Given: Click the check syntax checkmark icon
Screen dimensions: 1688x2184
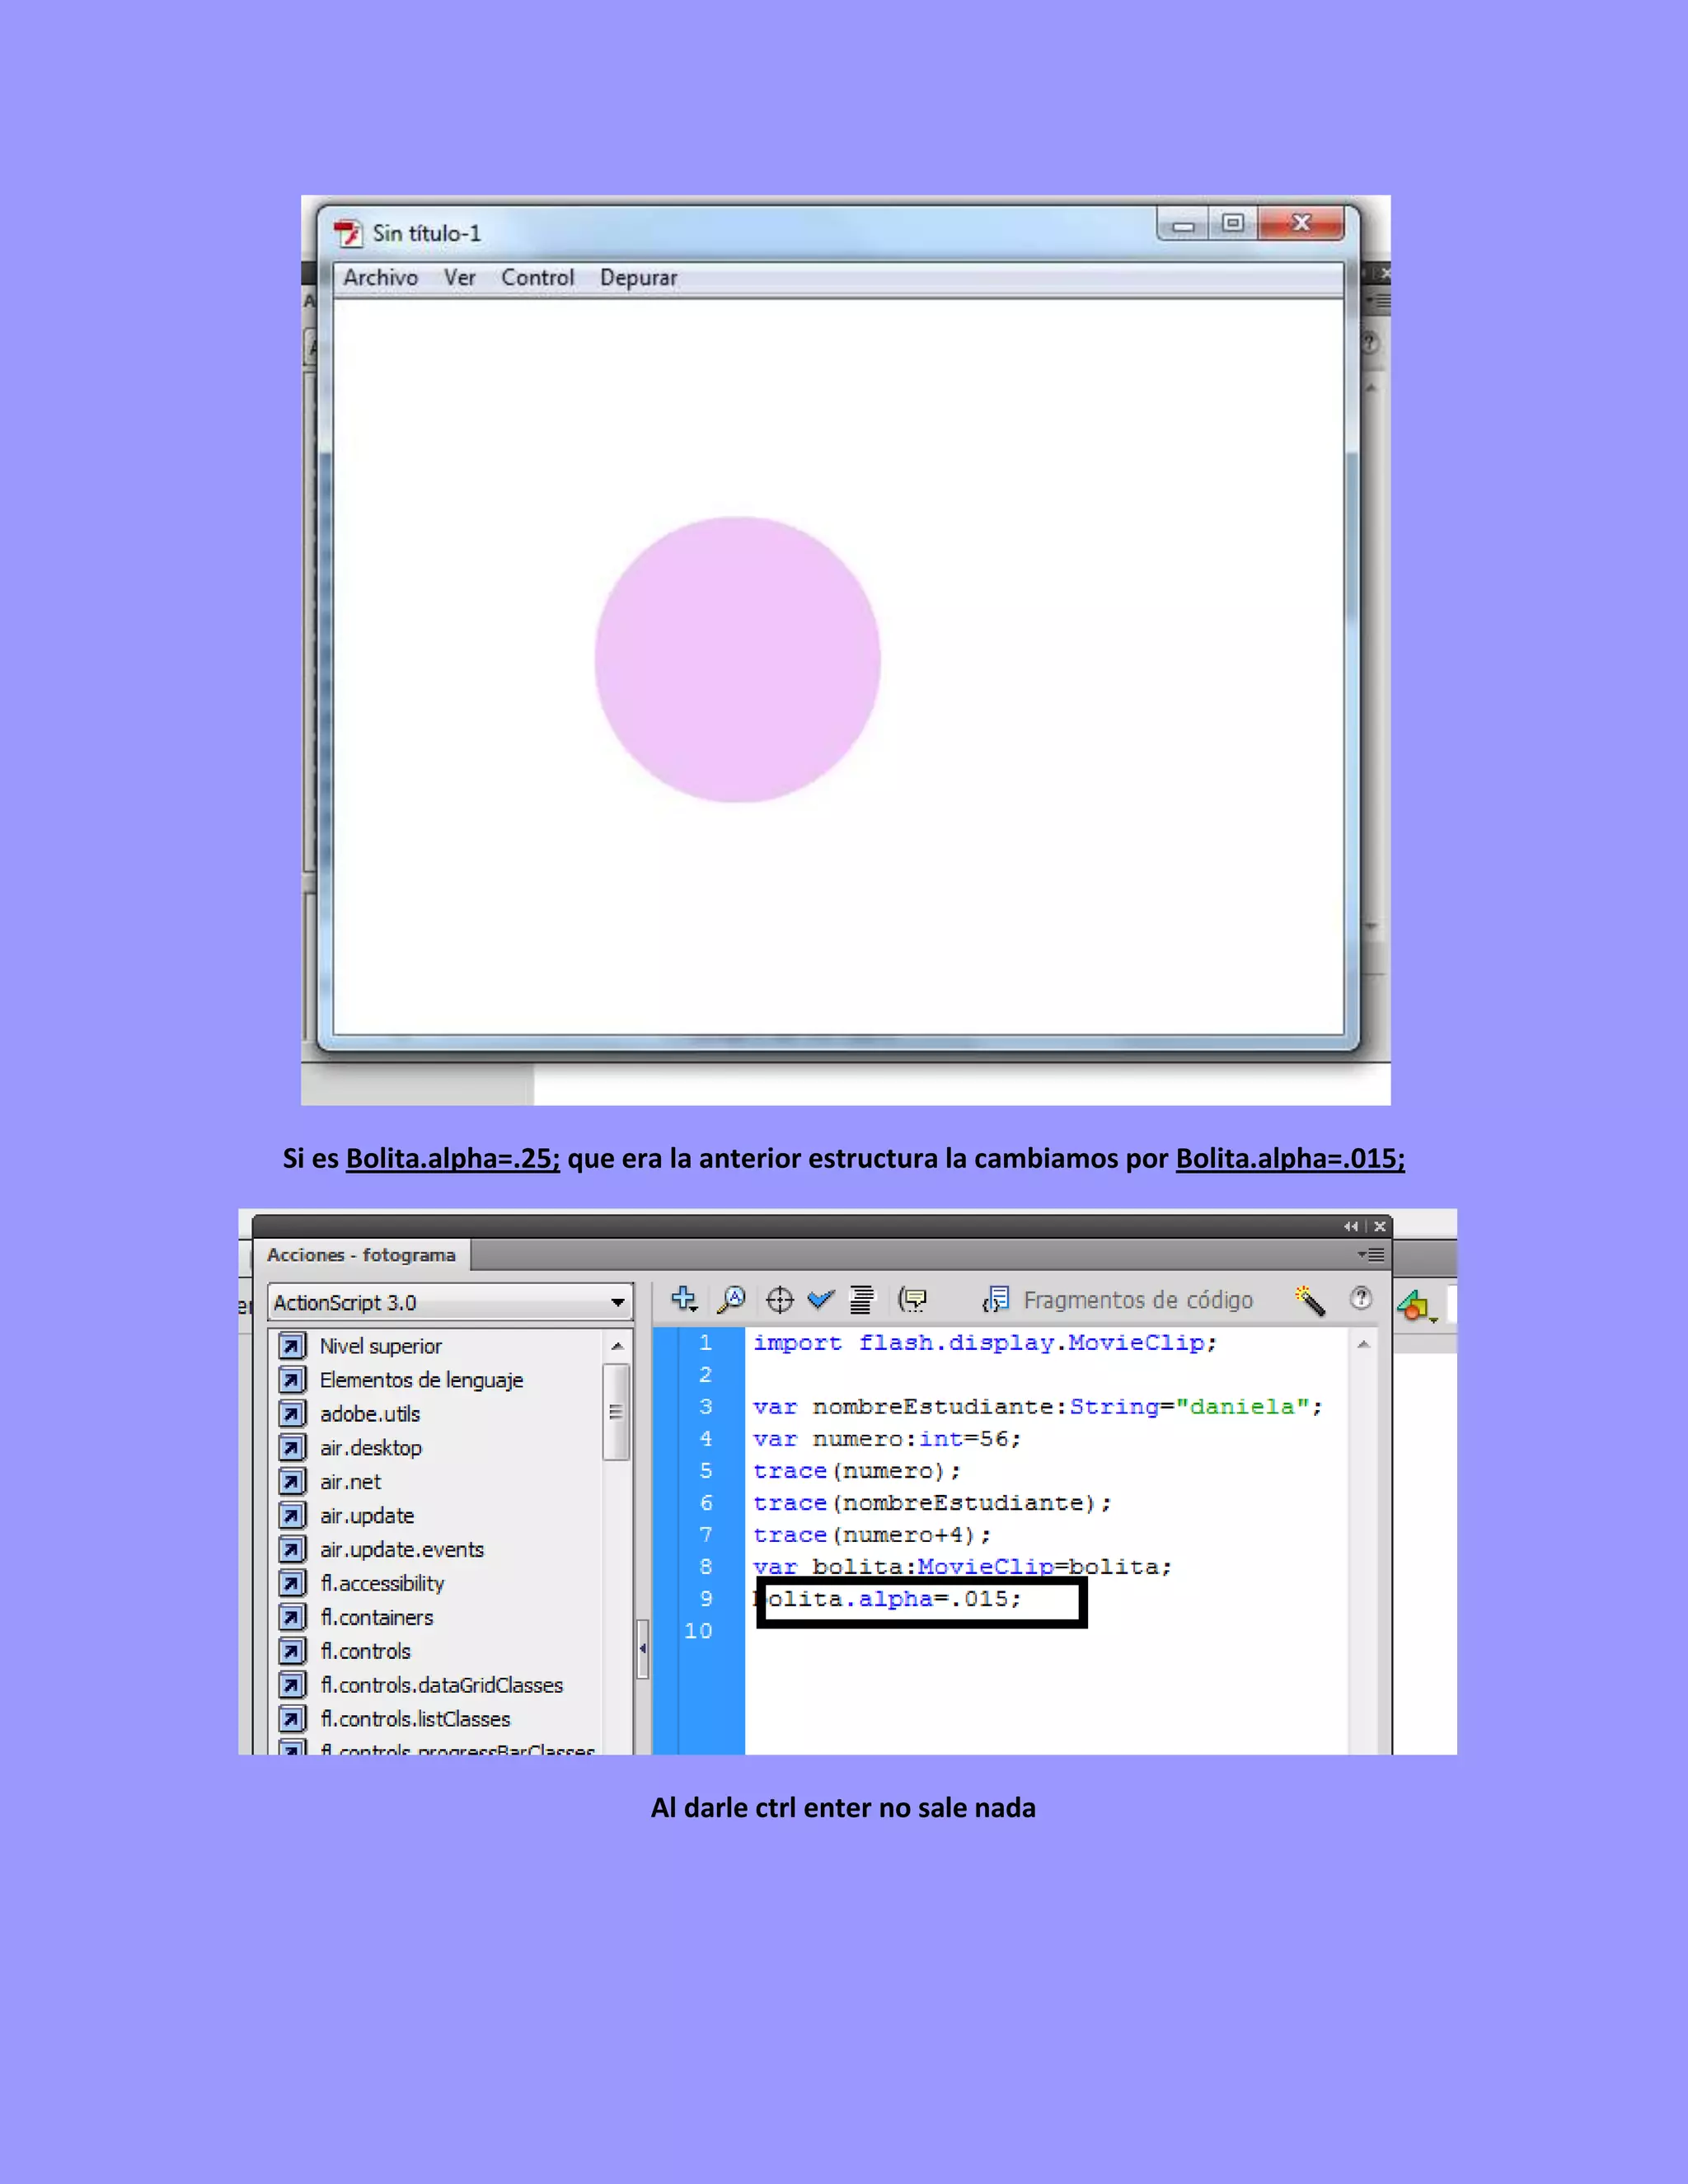Looking at the screenshot, I should (821, 1299).
